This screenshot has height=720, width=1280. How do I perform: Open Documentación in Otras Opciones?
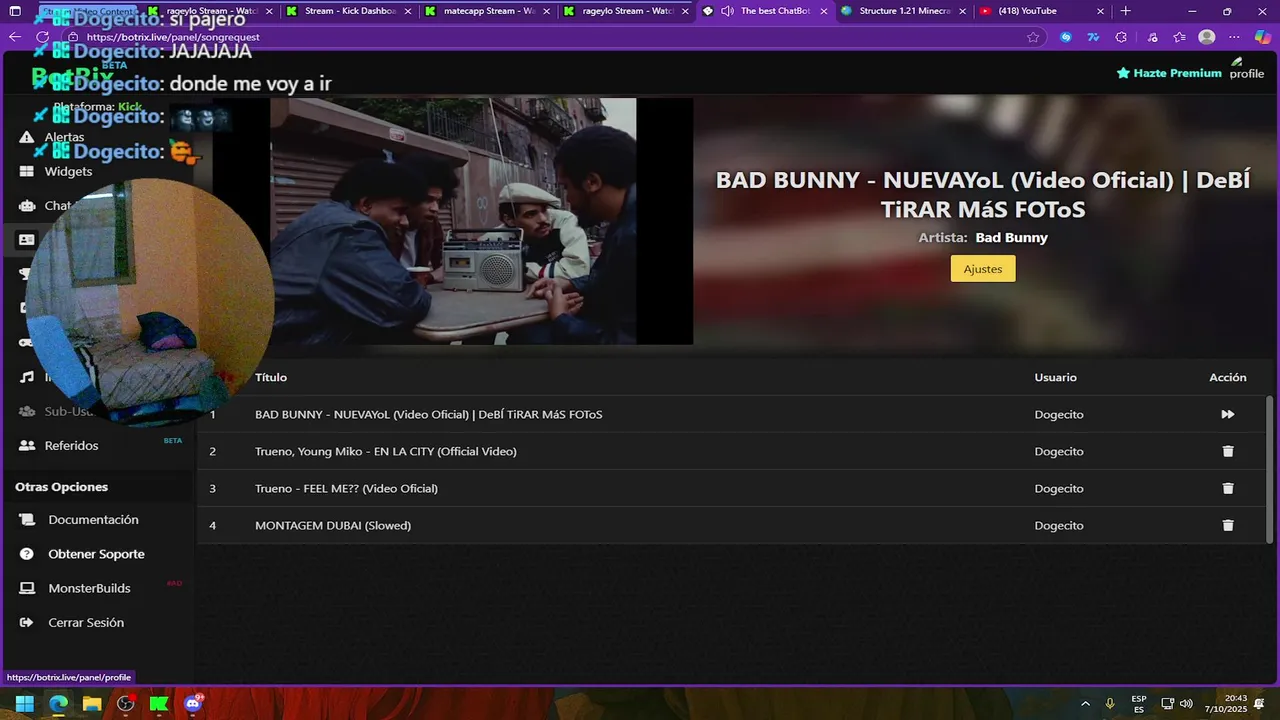point(93,520)
